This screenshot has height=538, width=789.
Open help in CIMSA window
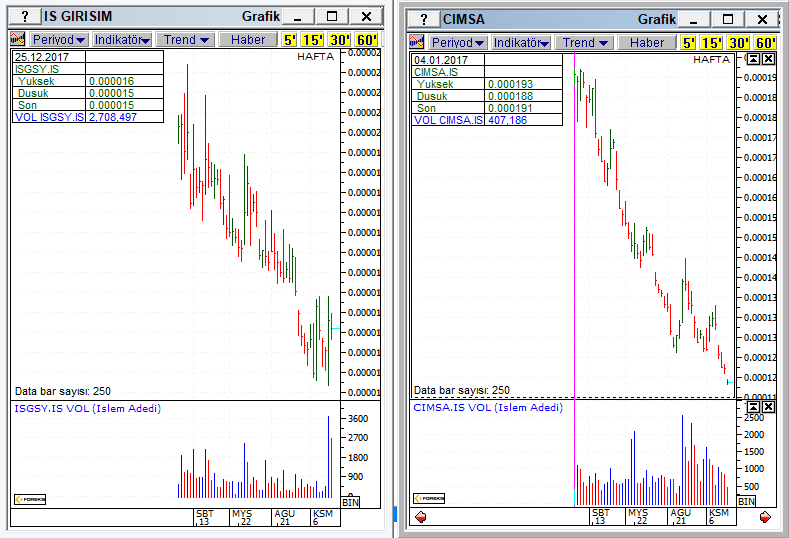click(x=424, y=20)
